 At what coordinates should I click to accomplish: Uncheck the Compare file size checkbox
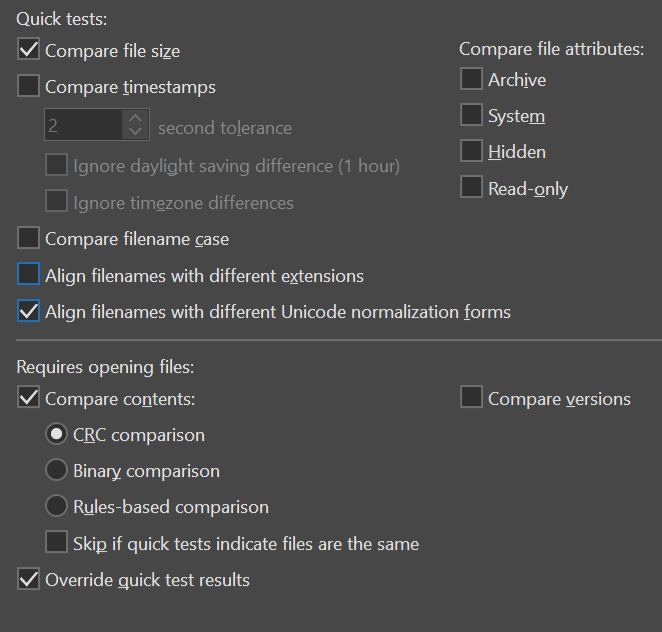click(x=29, y=50)
